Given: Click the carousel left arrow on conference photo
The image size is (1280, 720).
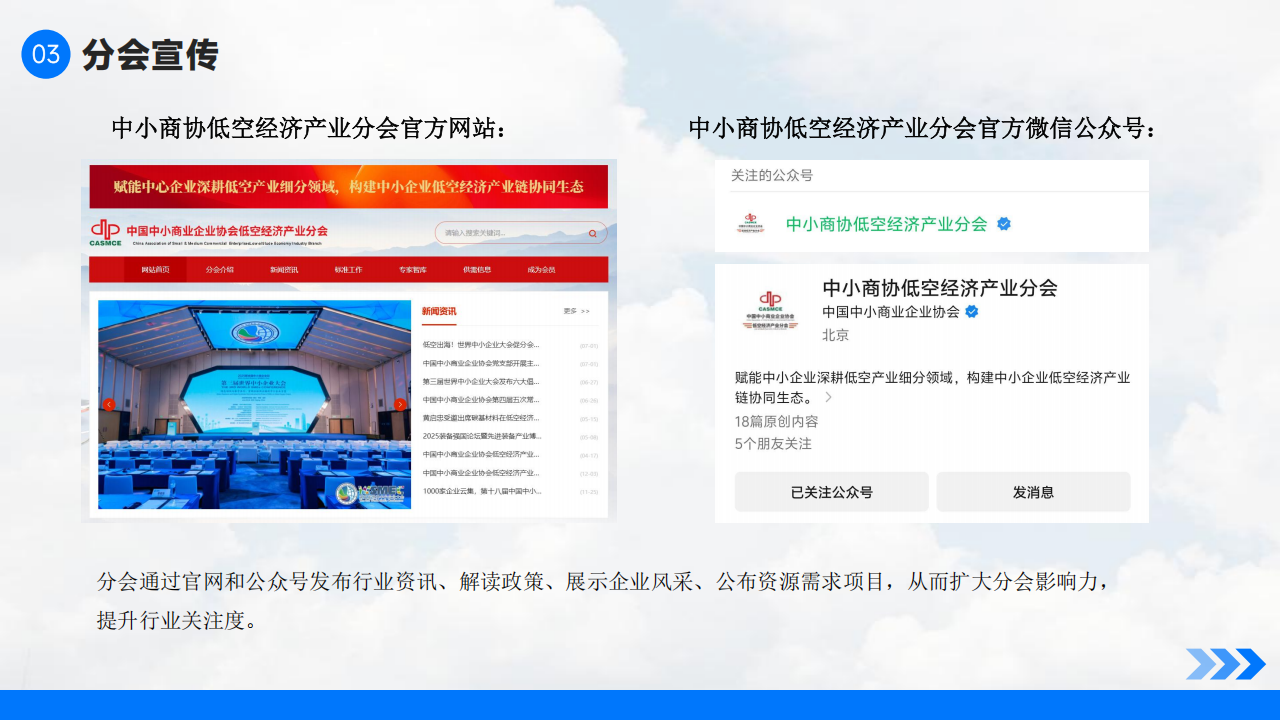Looking at the screenshot, I should 109,405.
